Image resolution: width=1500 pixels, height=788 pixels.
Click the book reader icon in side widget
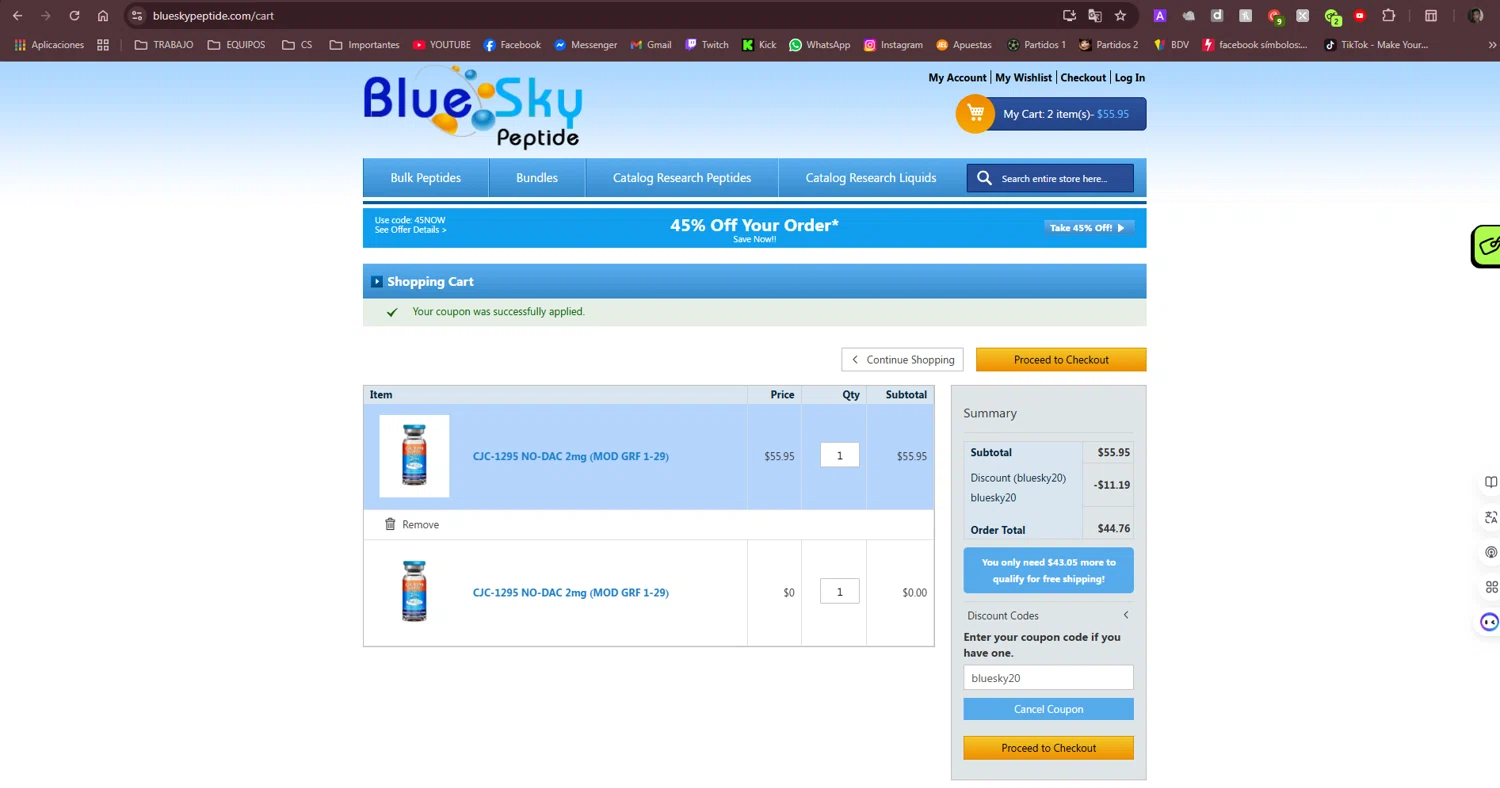[x=1491, y=483]
